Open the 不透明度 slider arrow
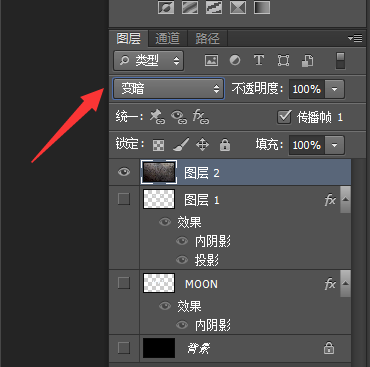Screen dimensions: 370x367 (x=334, y=89)
